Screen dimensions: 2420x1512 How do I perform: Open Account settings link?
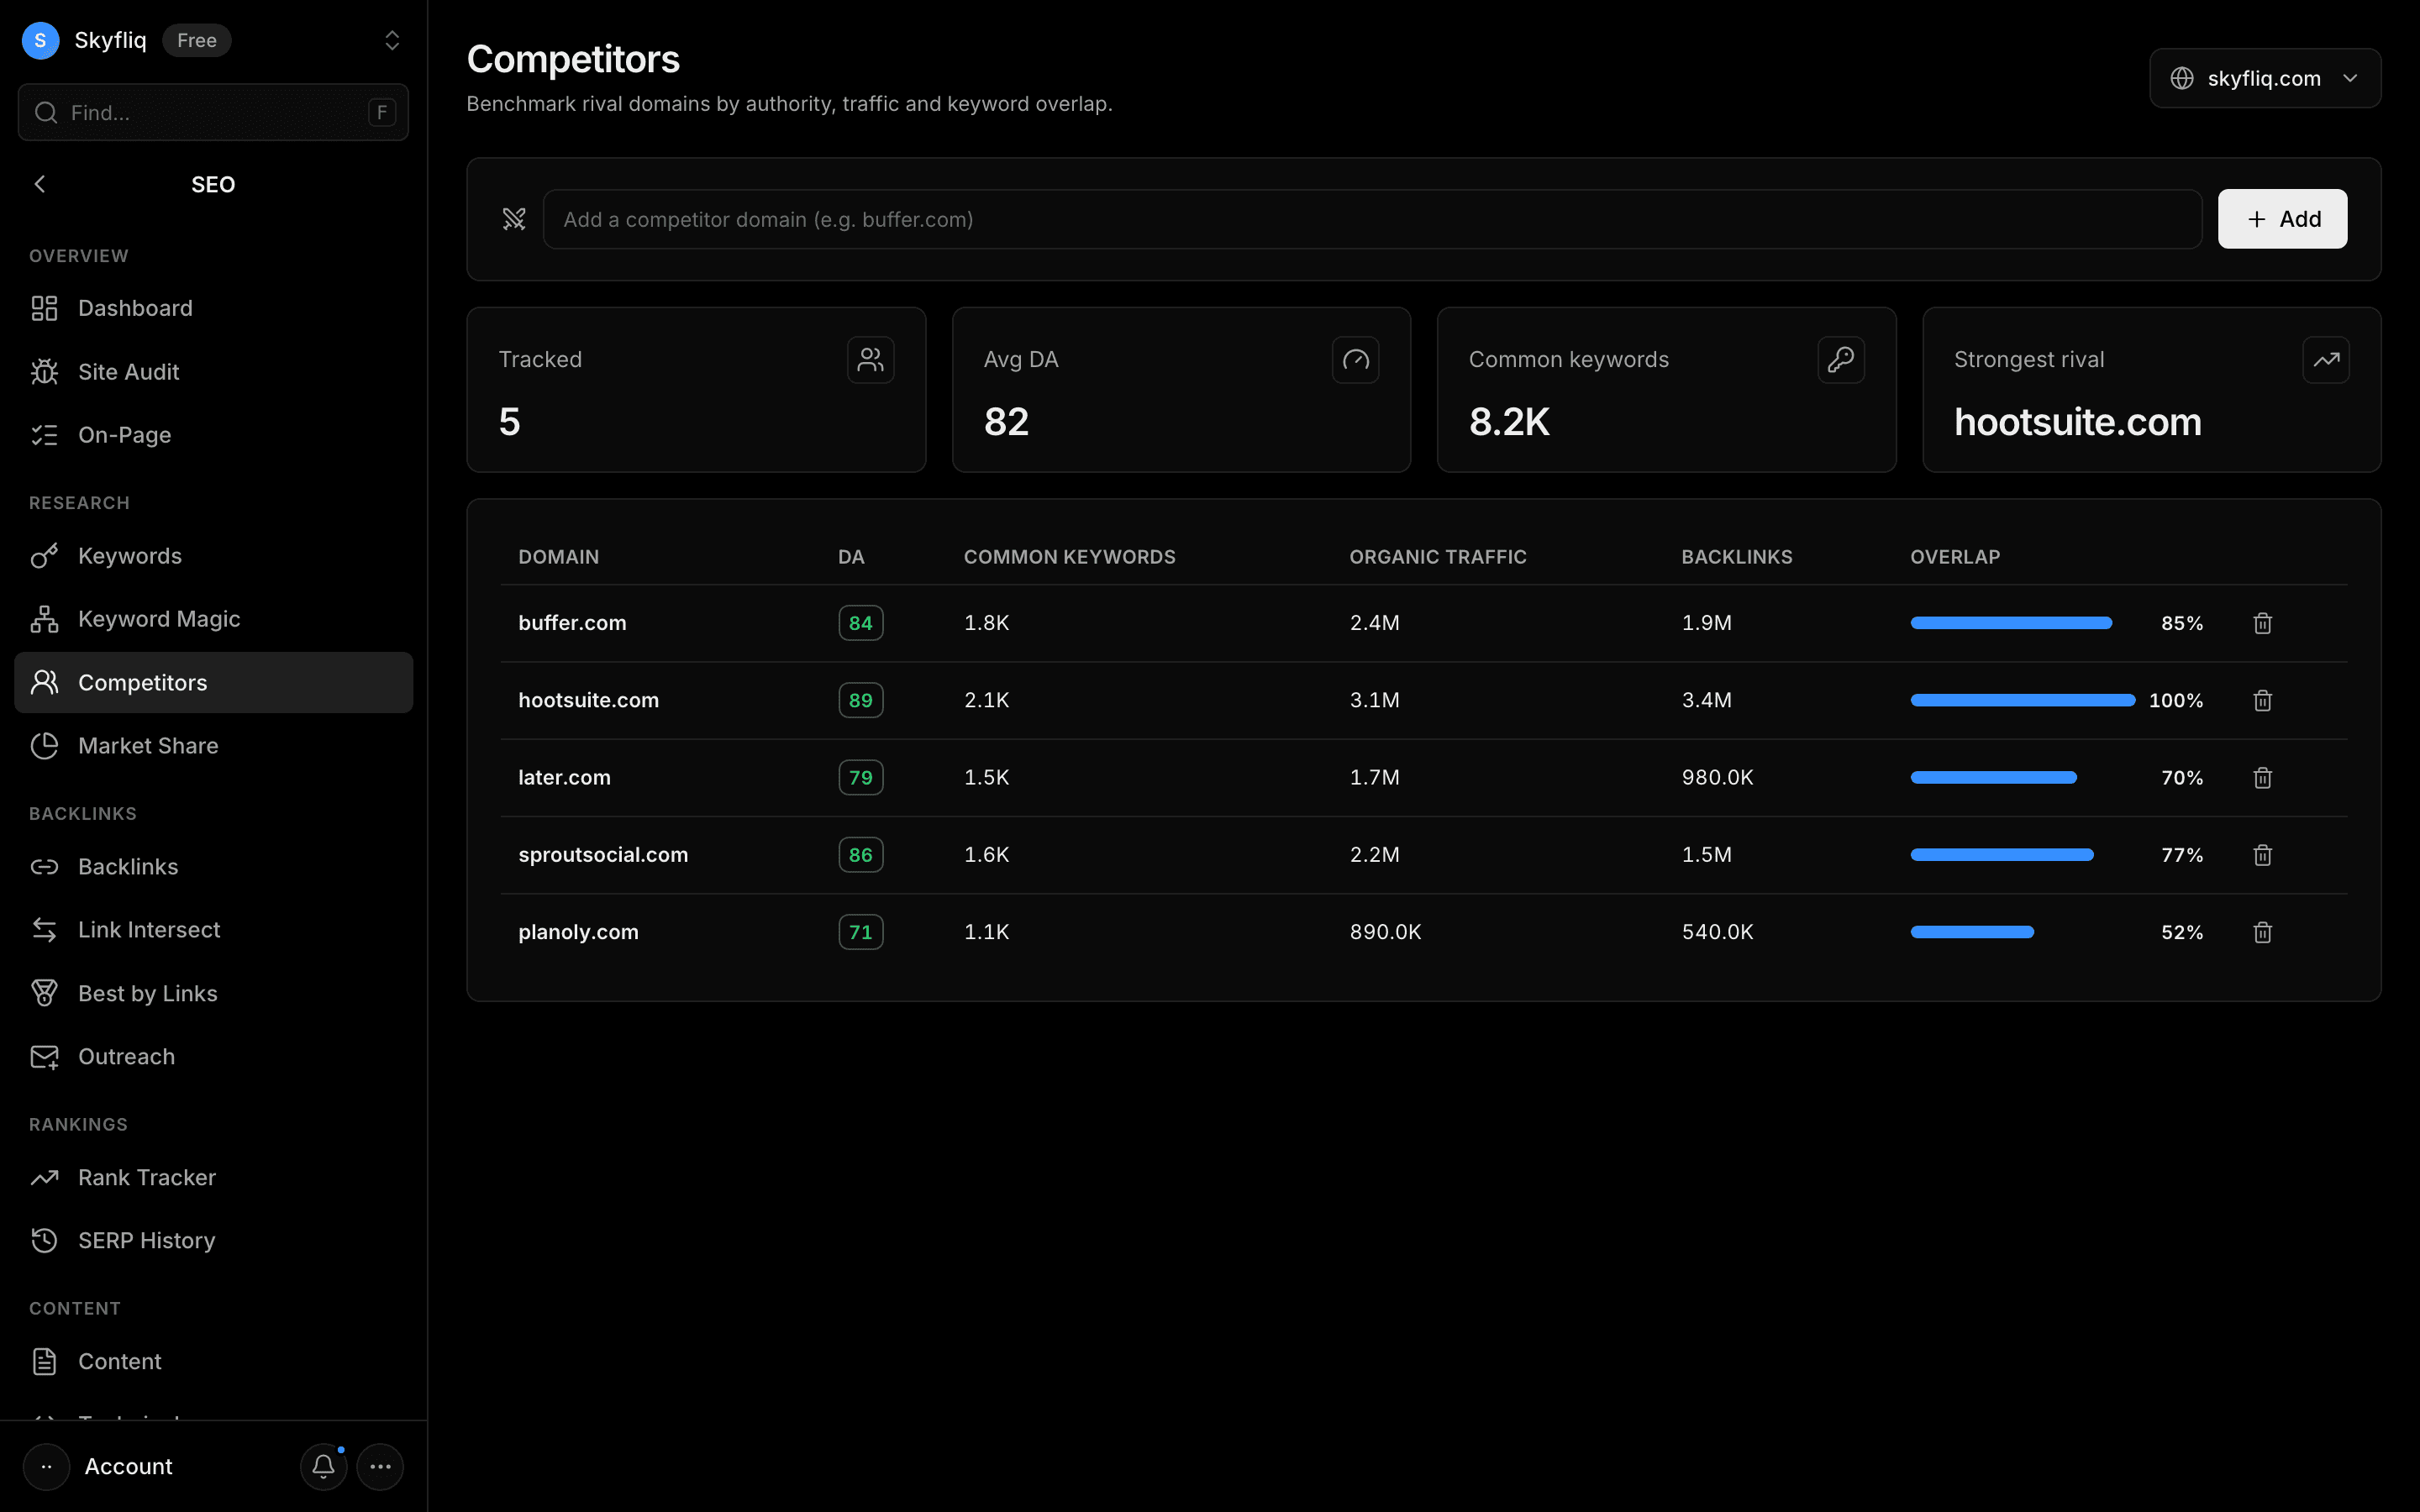[x=128, y=1466]
